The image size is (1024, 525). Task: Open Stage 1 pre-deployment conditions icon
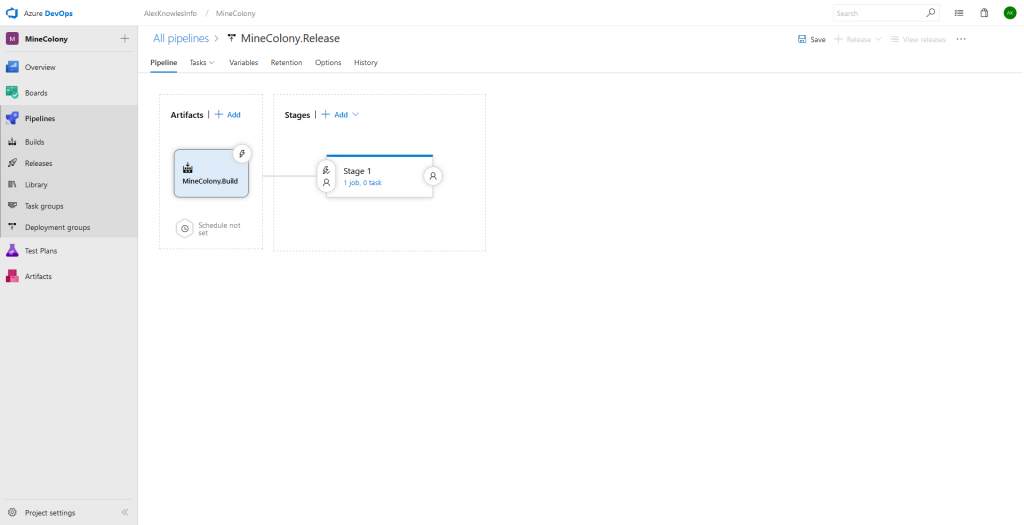(326, 176)
